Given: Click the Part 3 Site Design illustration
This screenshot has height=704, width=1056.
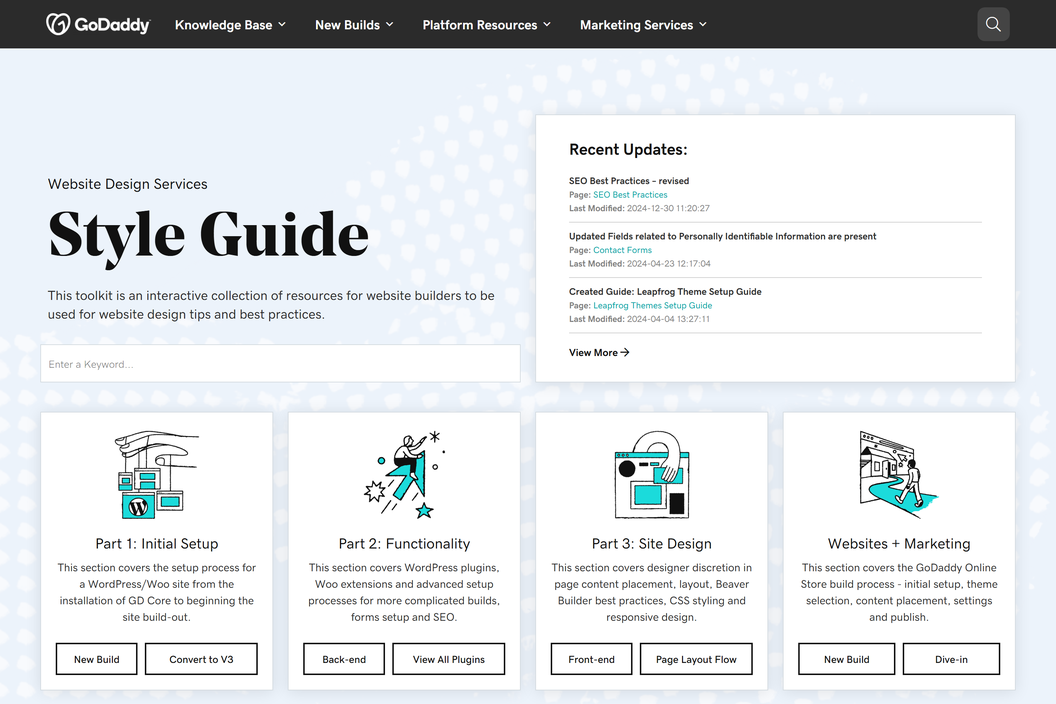Looking at the screenshot, I should pyautogui.click(x=652, y=475).
